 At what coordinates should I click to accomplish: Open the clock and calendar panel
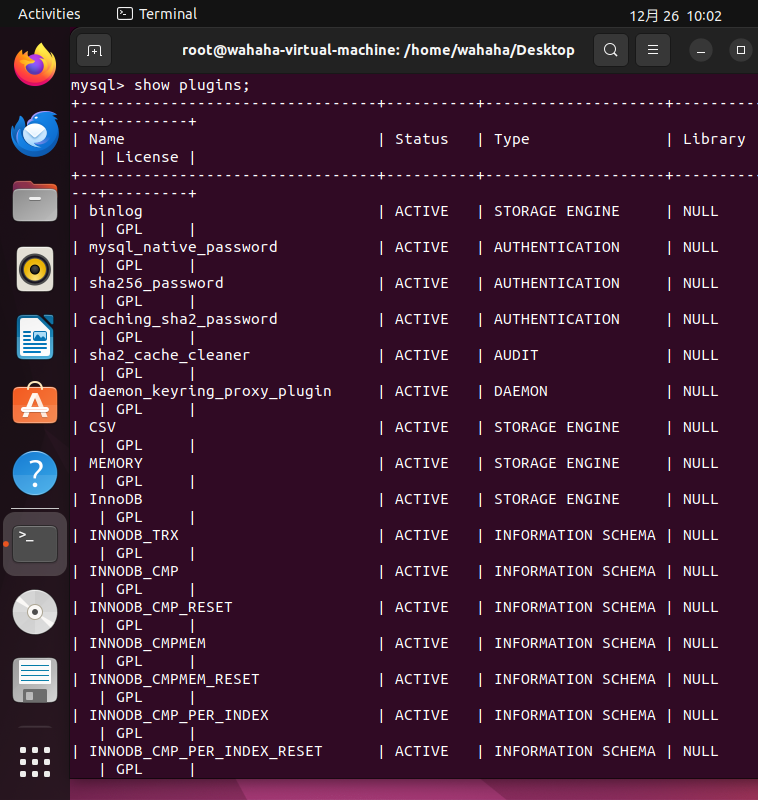point(675,16)
